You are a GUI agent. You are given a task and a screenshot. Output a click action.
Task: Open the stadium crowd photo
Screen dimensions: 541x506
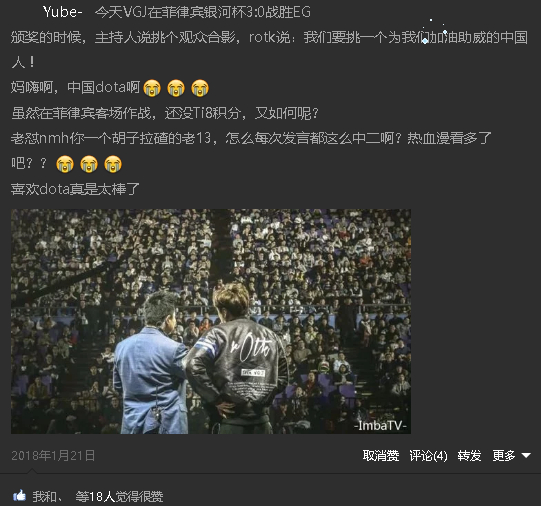[x=211, y=321]
